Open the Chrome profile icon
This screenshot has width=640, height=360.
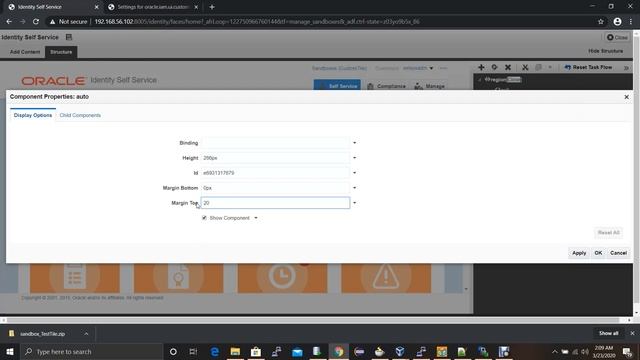point(617,22)
